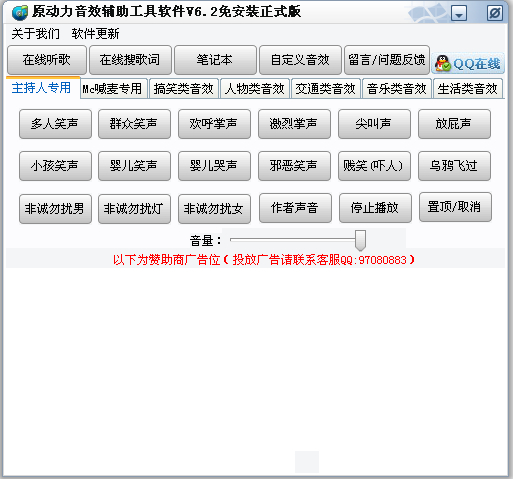The height and width of the screenshot is (479, 513).
Task: Switch to the 音乐类音效 tab
Action: 397,89
